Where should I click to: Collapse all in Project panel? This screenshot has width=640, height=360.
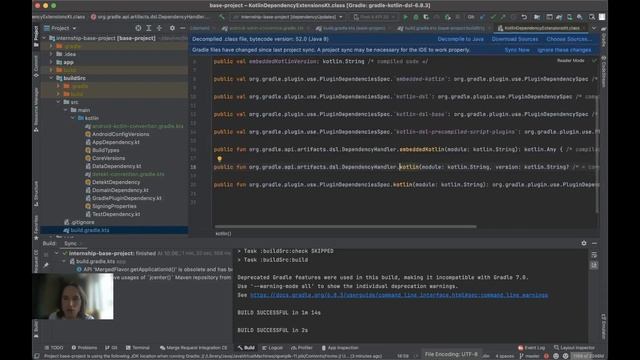[x=159, y=28]
